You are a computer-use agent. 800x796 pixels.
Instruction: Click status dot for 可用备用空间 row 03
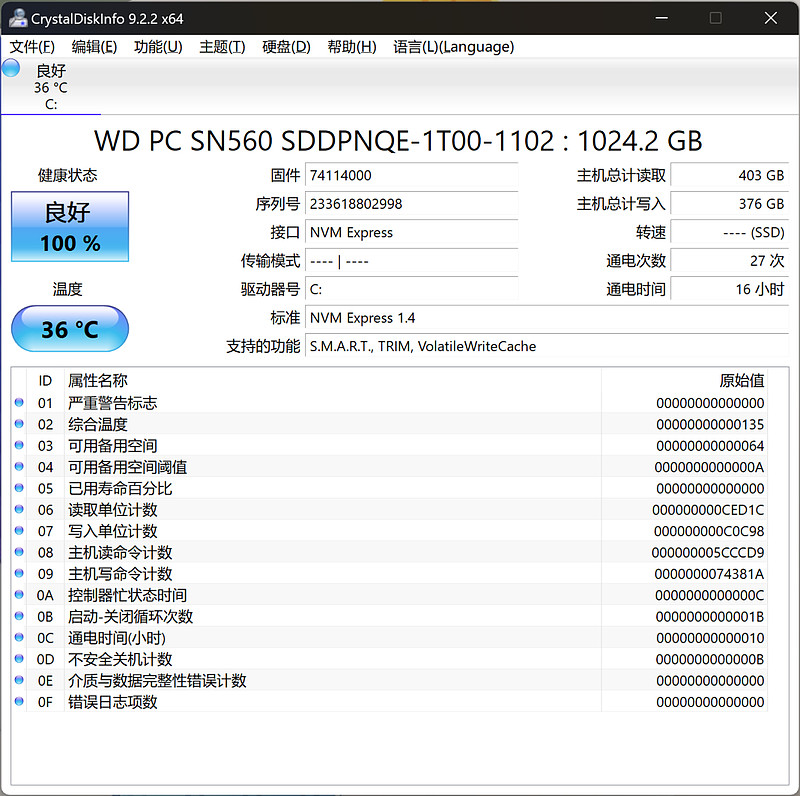click(19, 445)
